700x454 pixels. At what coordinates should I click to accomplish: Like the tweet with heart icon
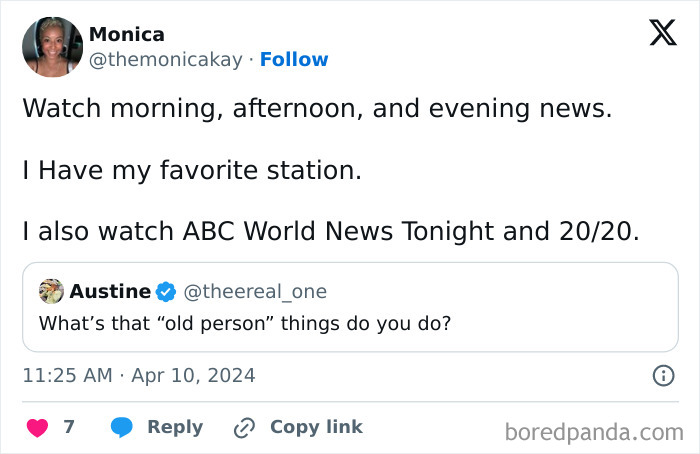[x=37, y=427]
